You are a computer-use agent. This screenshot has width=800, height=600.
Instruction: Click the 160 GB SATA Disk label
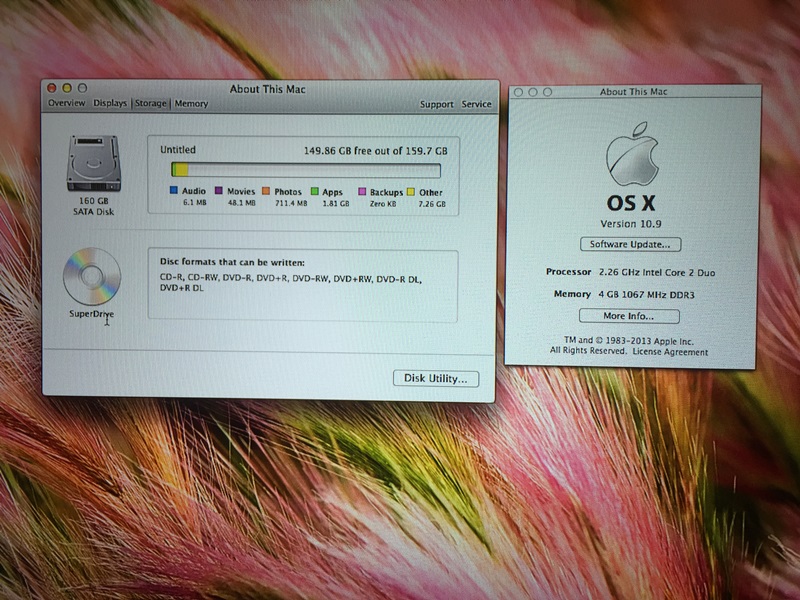93,206
